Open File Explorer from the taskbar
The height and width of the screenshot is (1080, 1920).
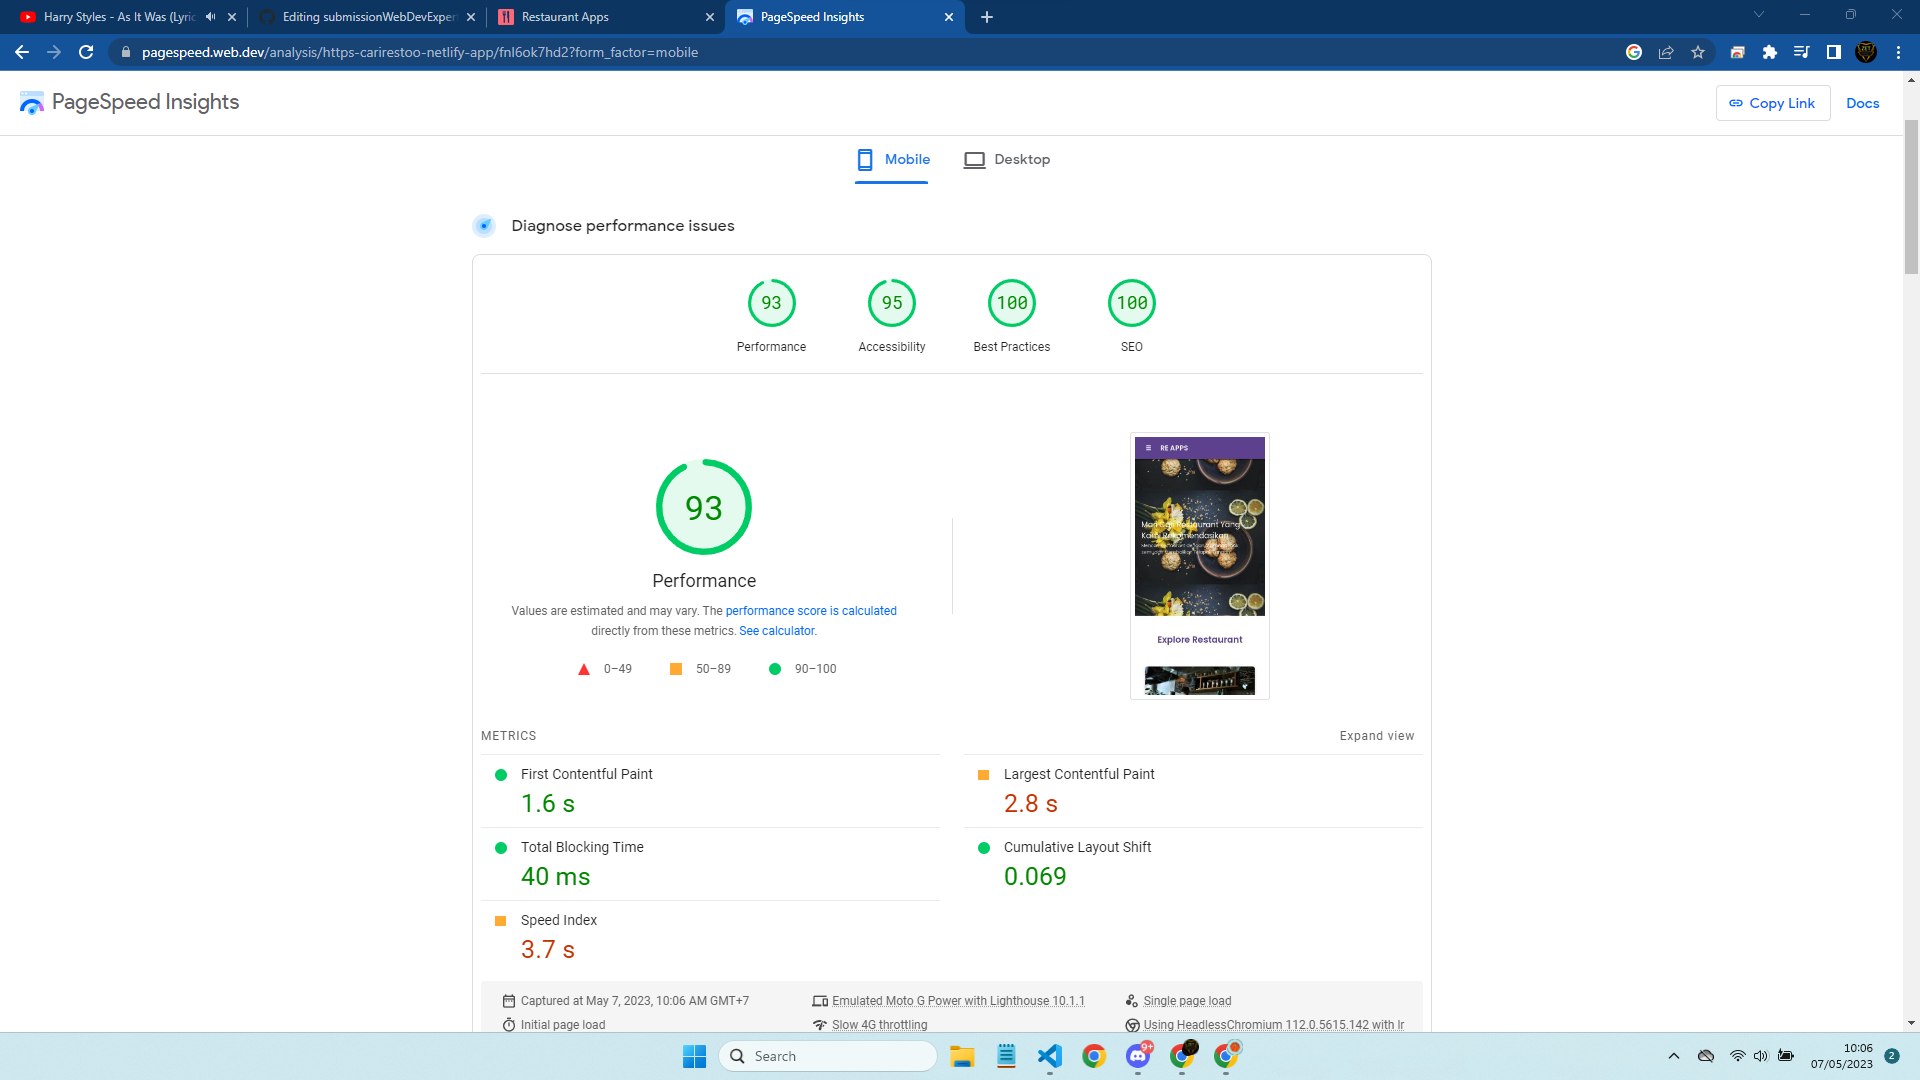click(x=962, y=1056)
